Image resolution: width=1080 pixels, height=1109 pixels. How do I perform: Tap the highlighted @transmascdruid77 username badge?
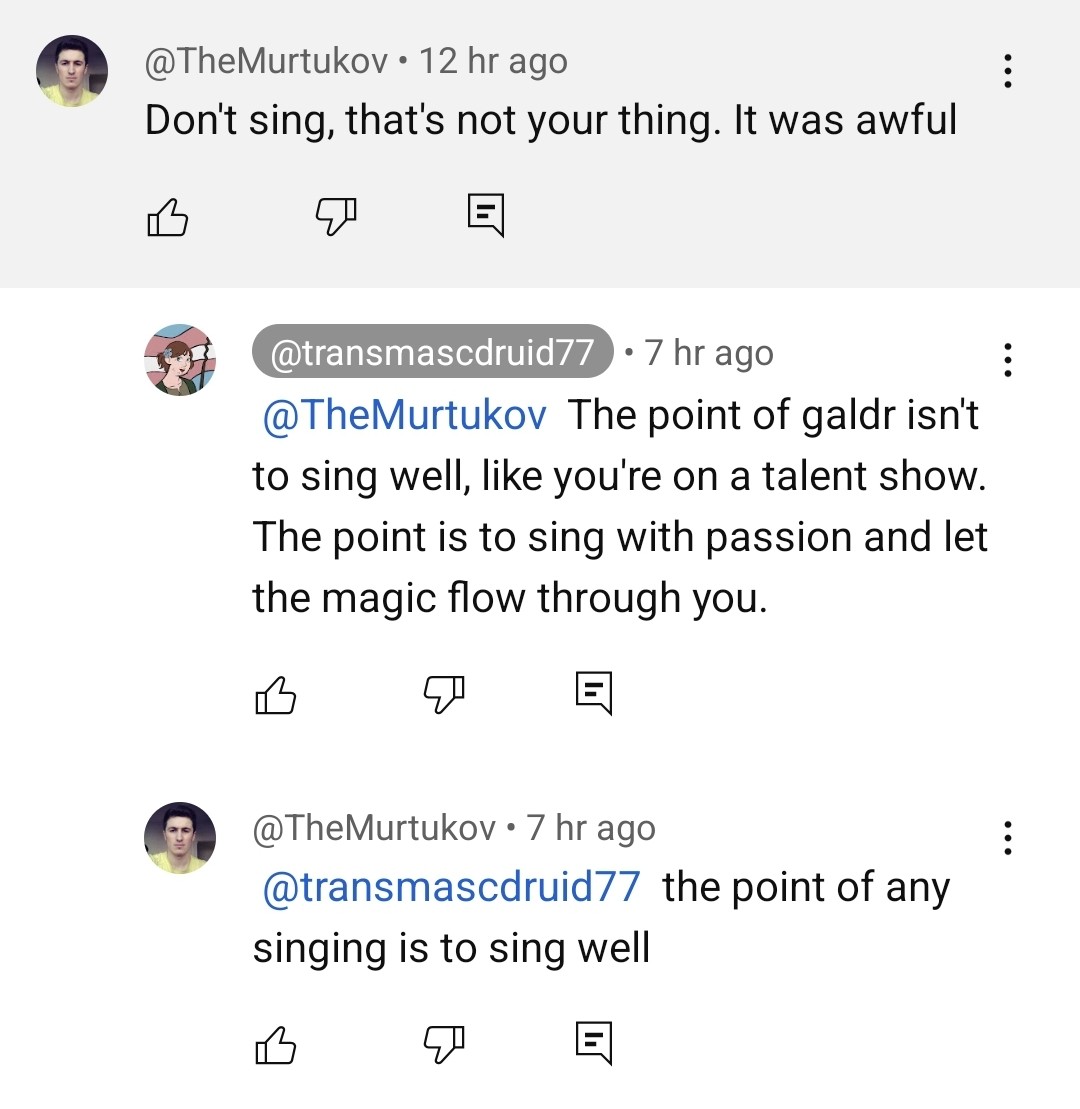click(432, 352)
